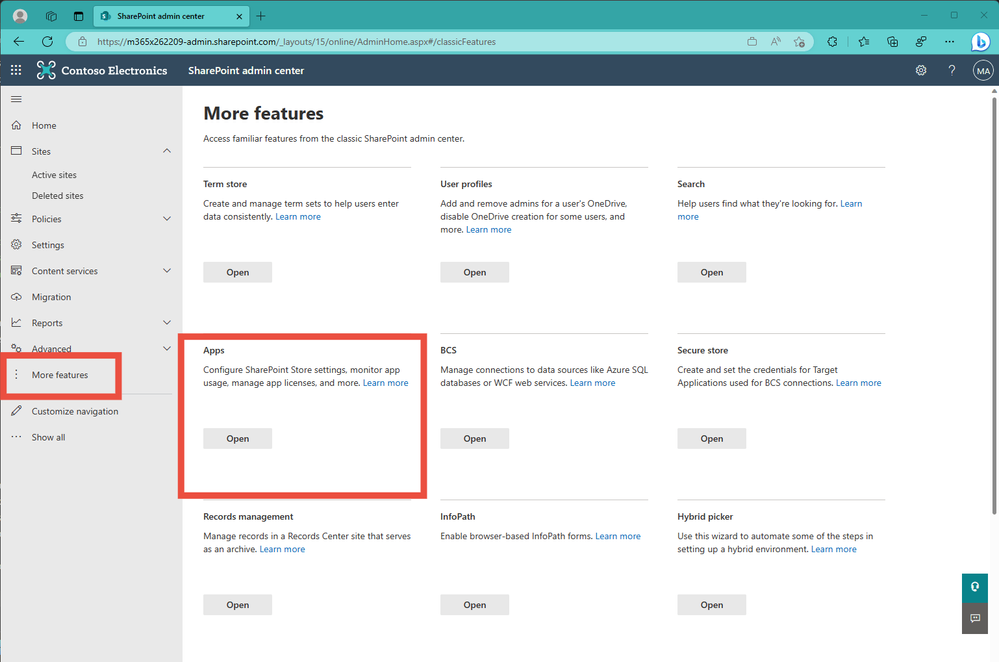Close the SharePoint admin center tab

coord(239,17)
